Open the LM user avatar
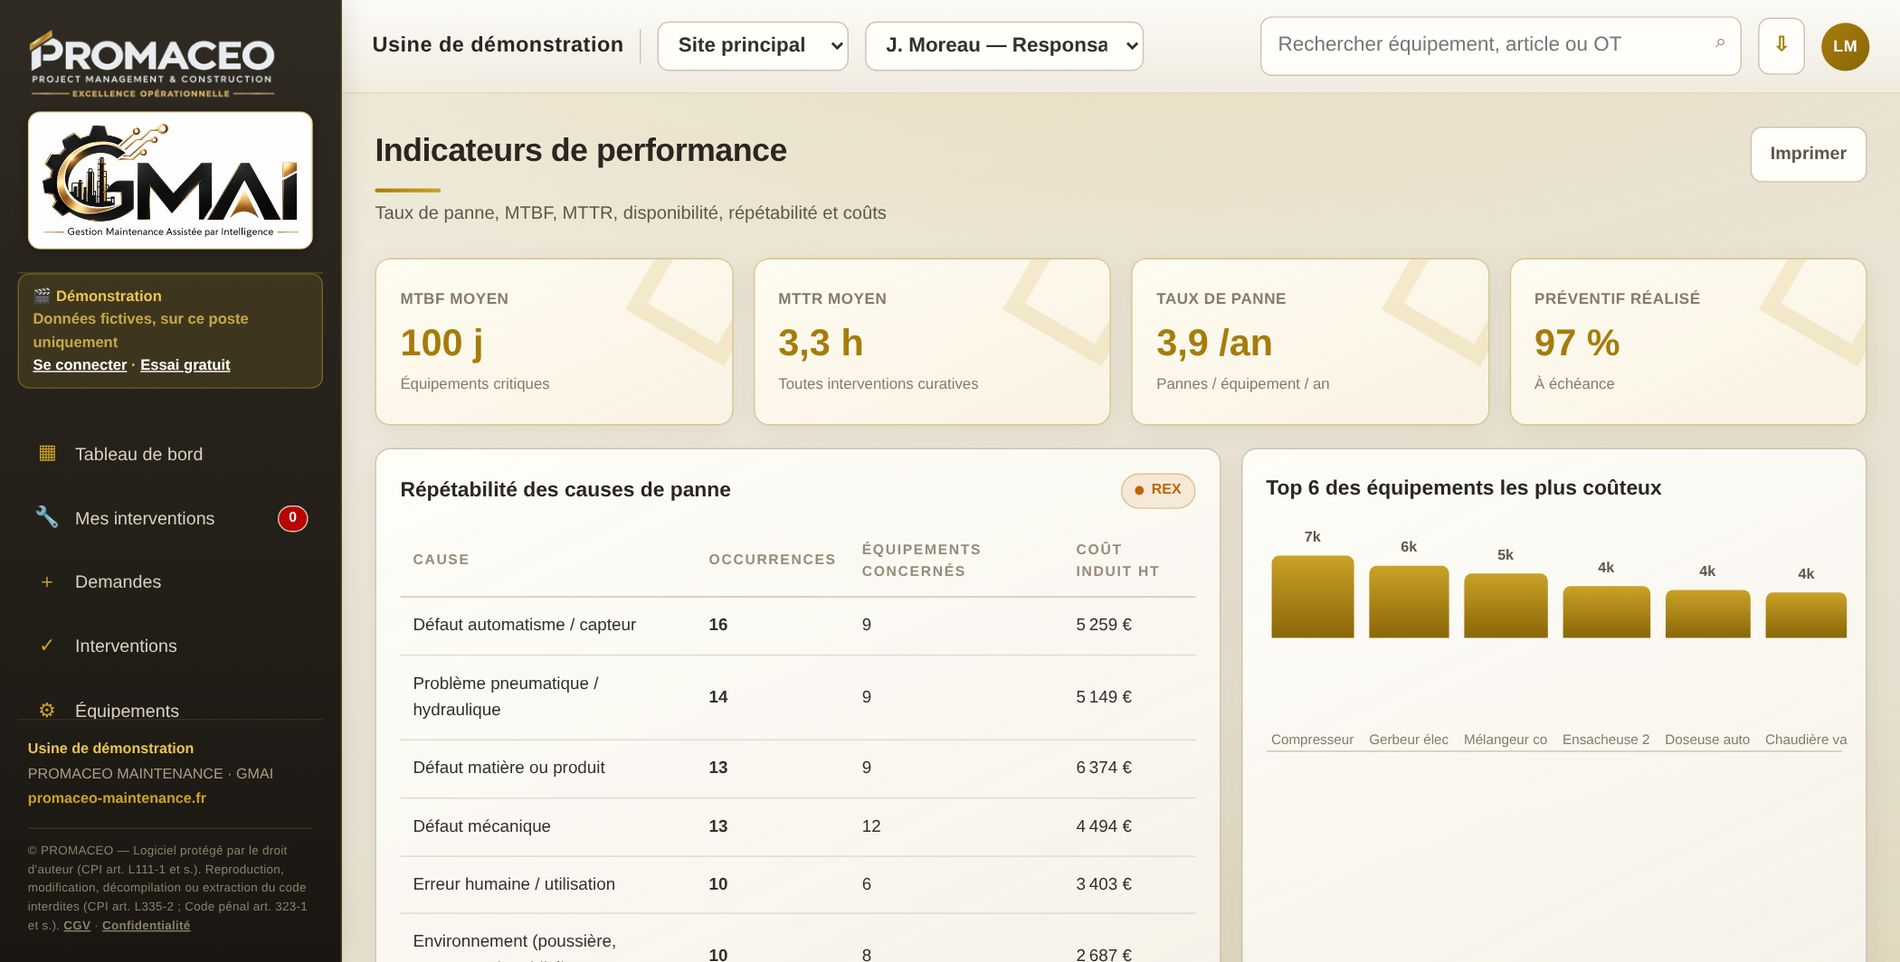This screenshot has width=1900, height=962. (1845, 46)
